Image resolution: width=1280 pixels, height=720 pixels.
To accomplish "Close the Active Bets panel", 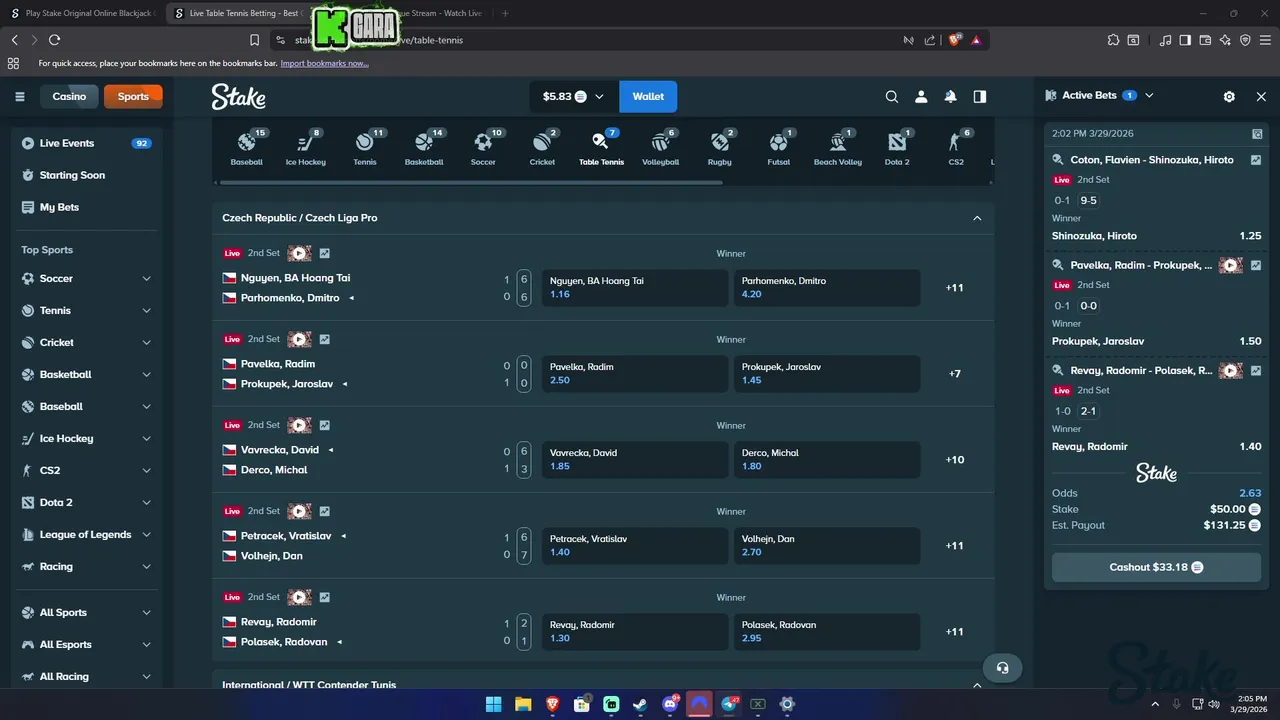I will [x=1261, y=96].
